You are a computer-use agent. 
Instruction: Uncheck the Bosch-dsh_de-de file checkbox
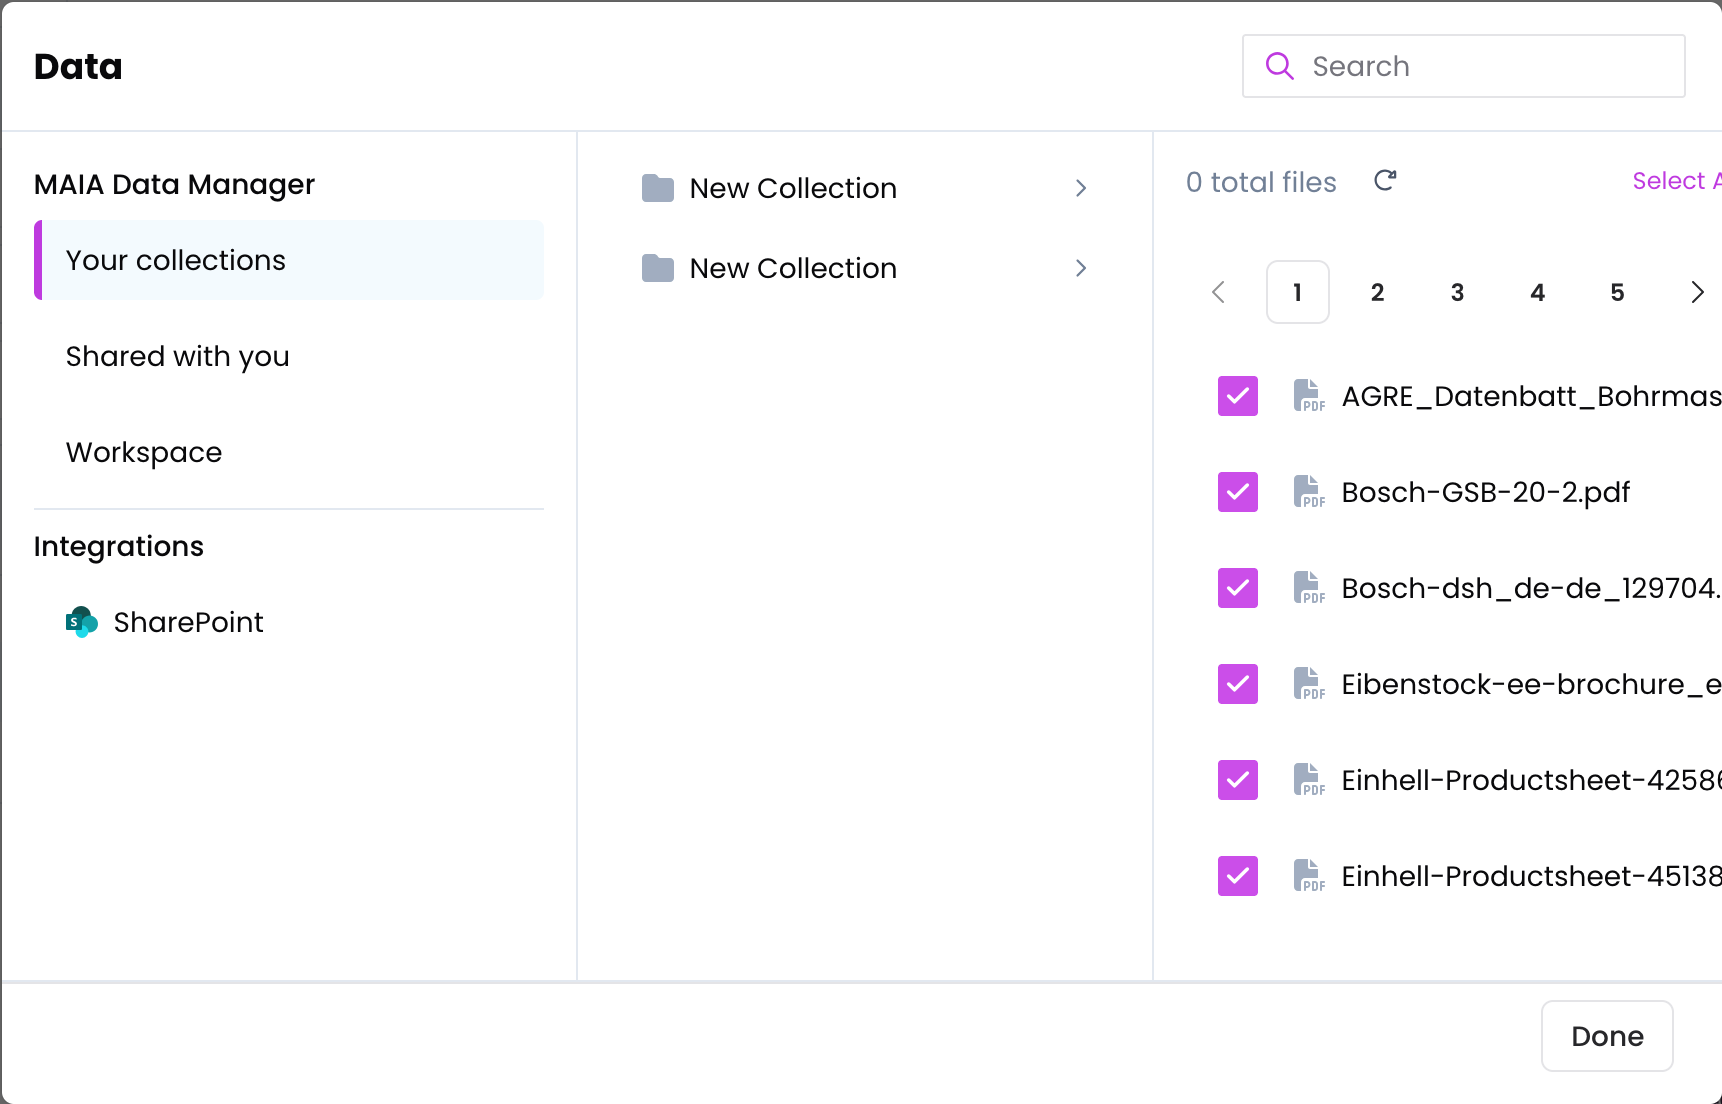pyautogui.click(x=1238, y=588)
